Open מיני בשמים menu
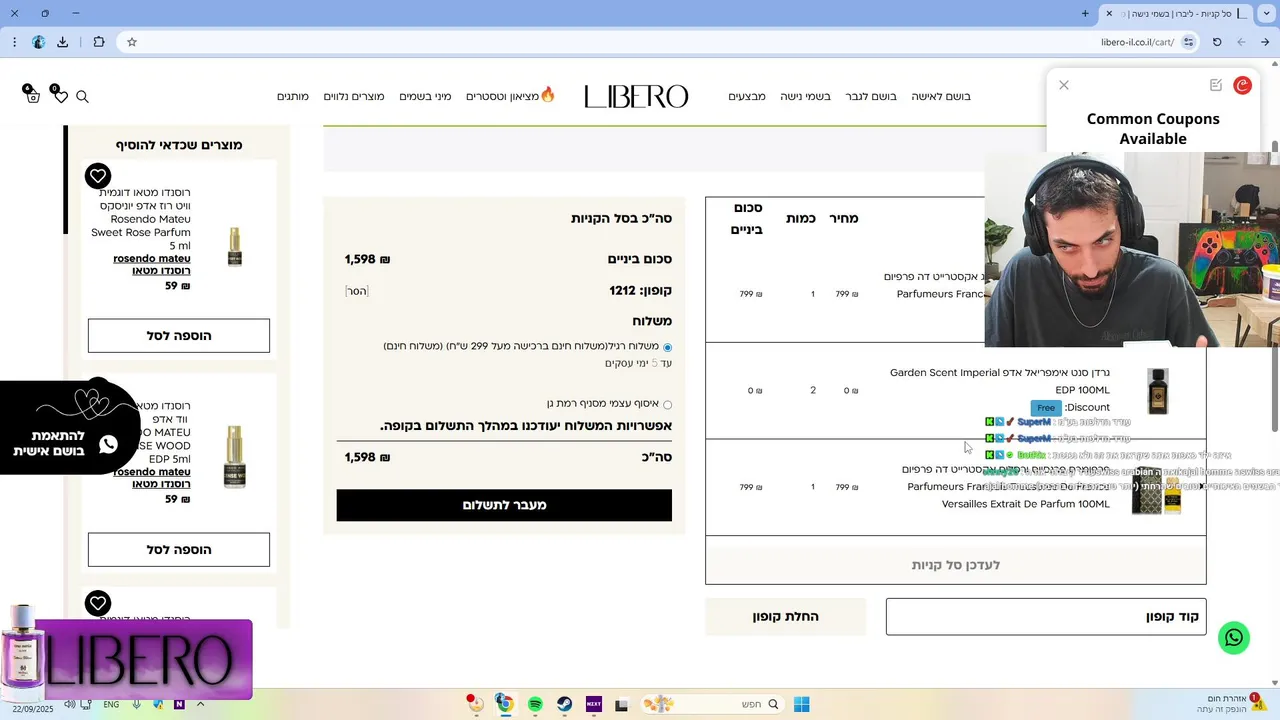 point(425,97)
